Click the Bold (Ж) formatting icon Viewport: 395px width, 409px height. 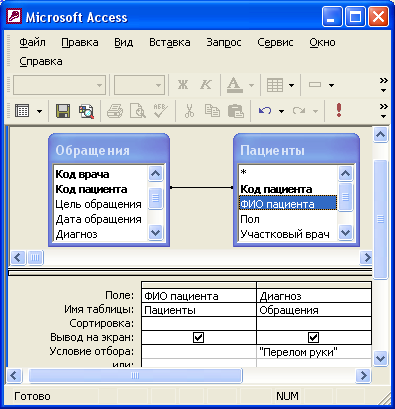coord(183,85)
